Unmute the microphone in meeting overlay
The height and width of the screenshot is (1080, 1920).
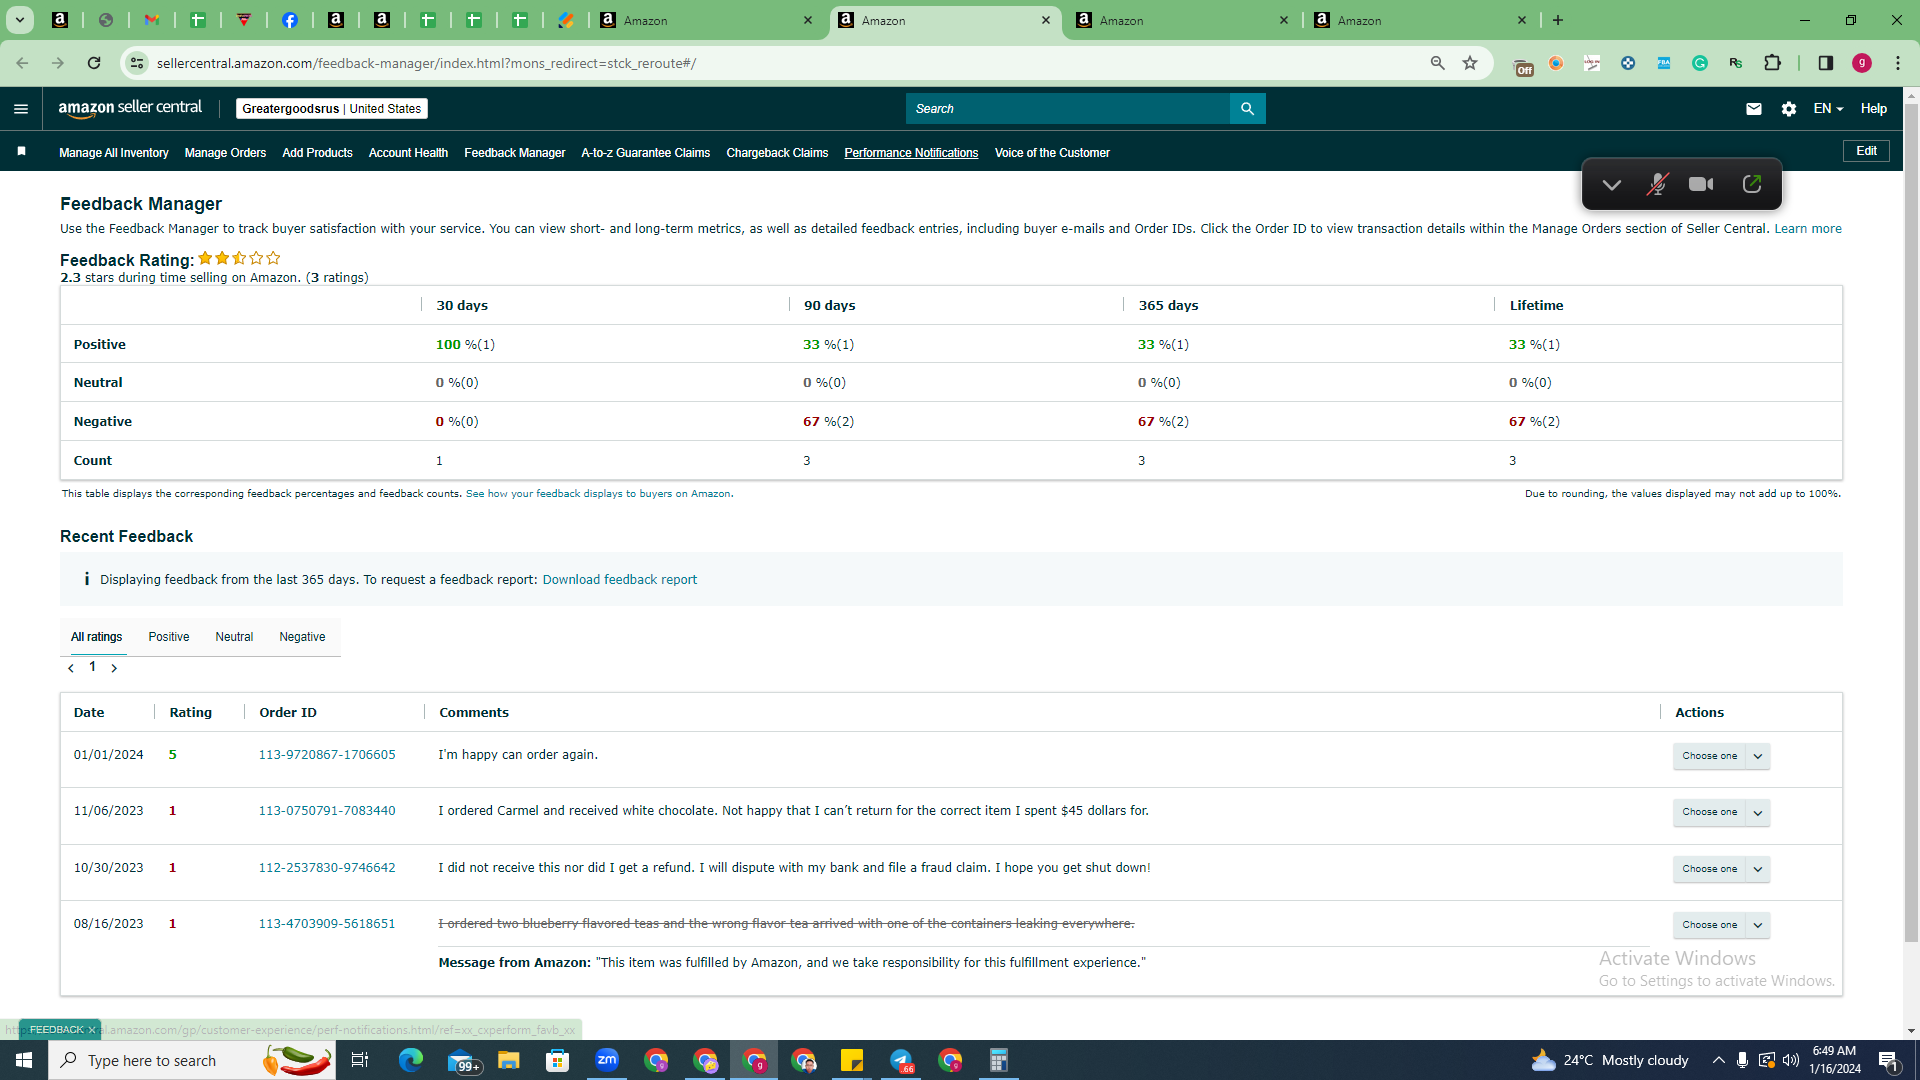[1657, 184]
